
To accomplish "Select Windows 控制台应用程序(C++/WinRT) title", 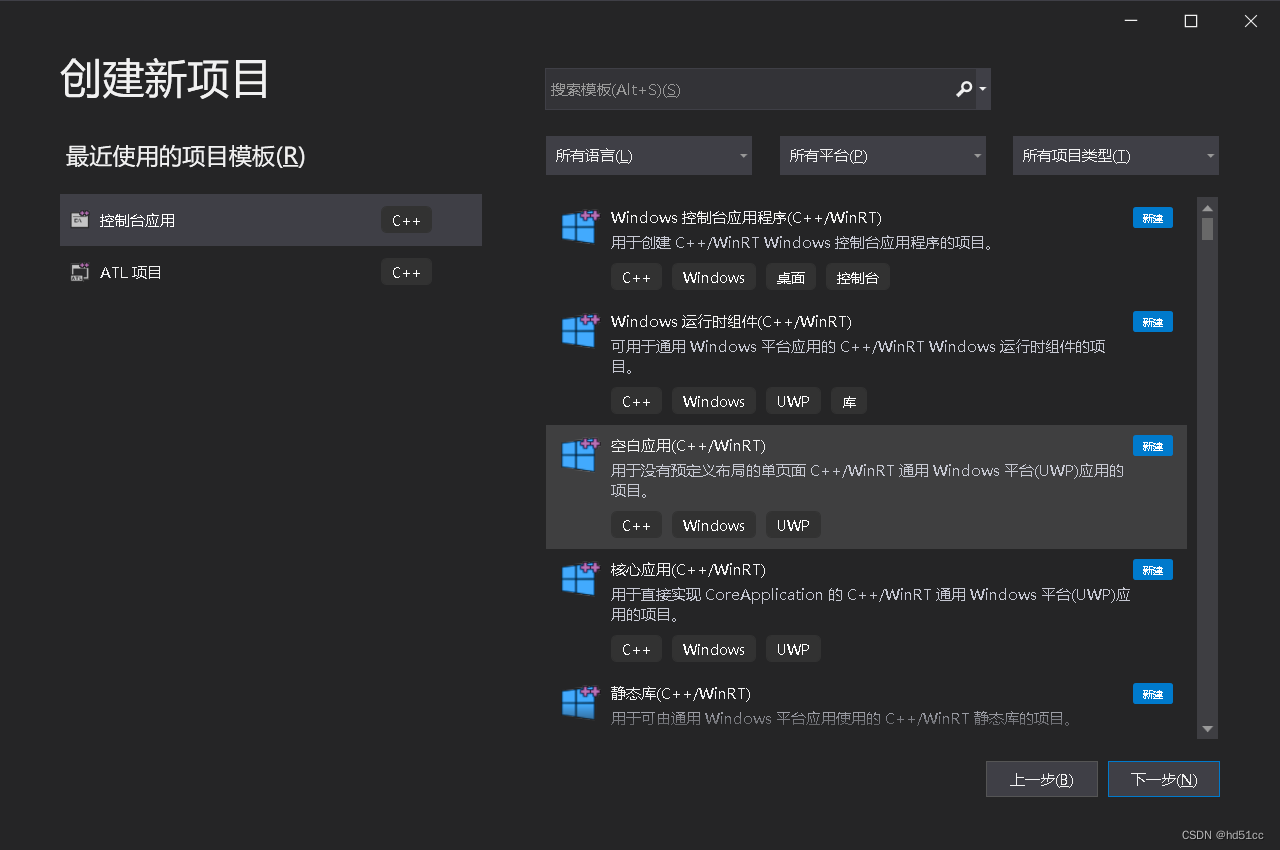I will [x=746, y=218].
